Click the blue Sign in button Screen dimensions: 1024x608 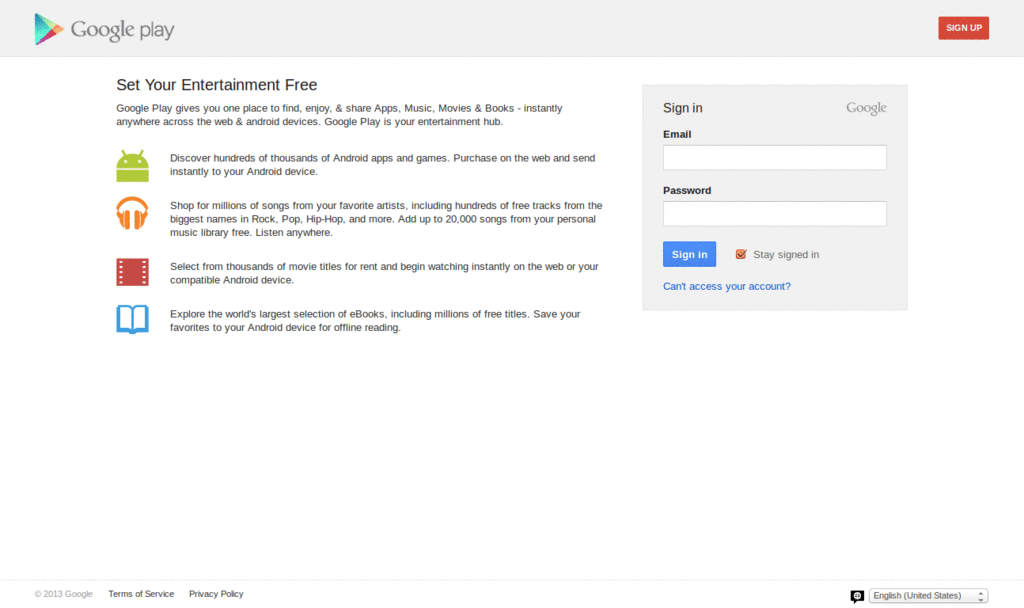689,254
